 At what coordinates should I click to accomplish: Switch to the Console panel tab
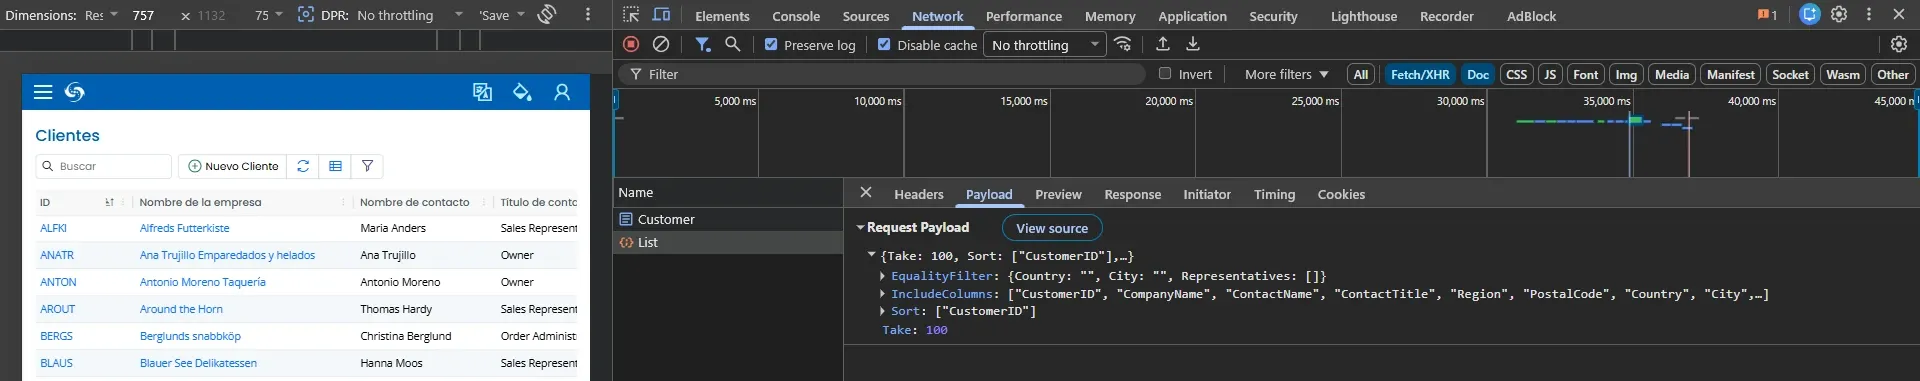point(796,16)
